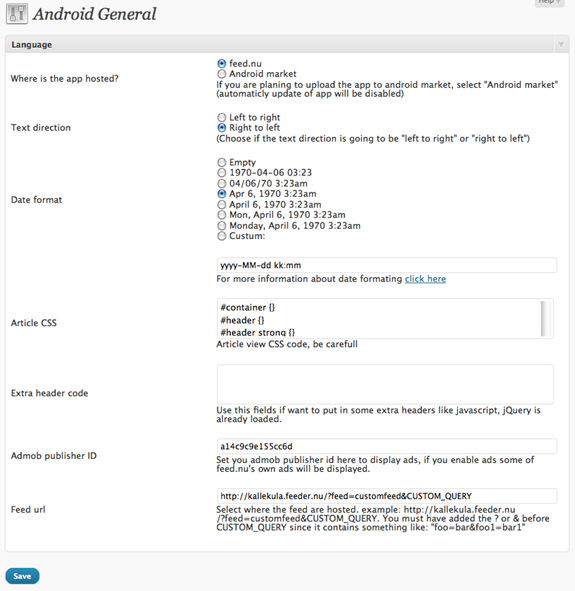Open the date formating click here link

coord(425,279)
